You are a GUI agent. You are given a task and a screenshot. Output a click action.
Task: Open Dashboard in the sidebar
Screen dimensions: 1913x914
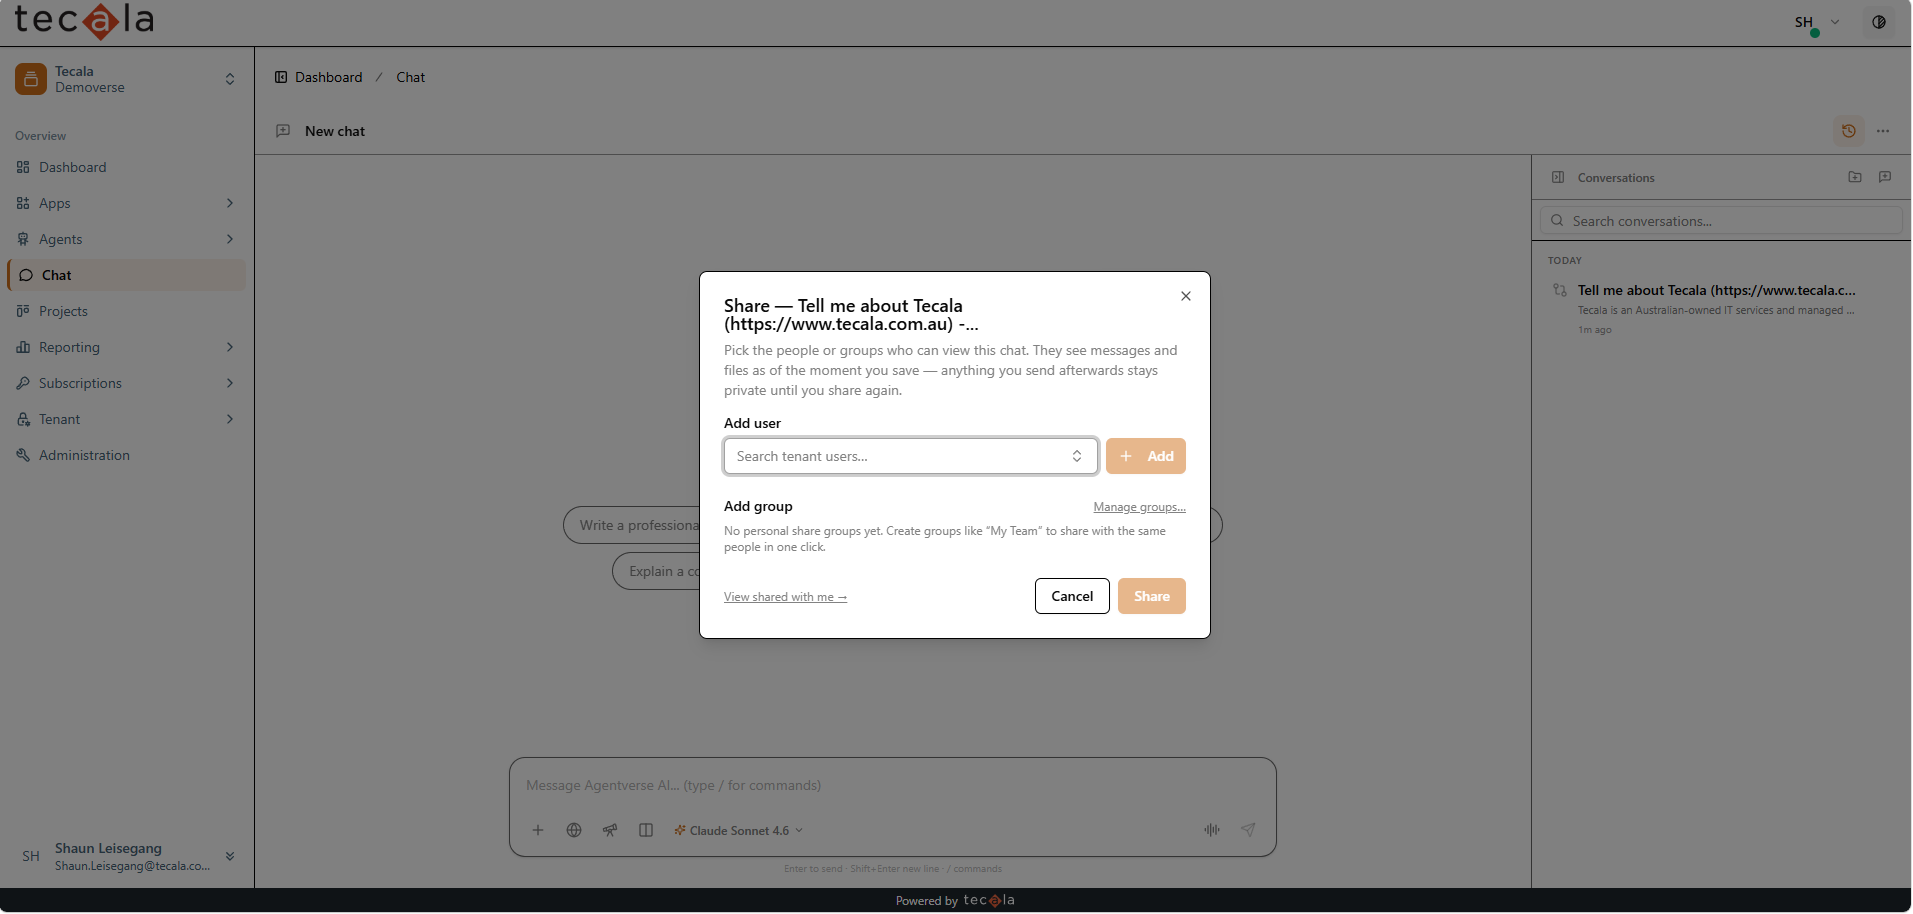coord(127,167)
